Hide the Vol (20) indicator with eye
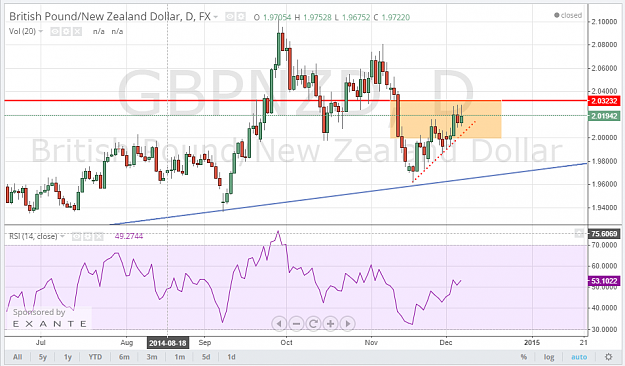This screenshot has height=366, width=625. click(x=55, y=31)
